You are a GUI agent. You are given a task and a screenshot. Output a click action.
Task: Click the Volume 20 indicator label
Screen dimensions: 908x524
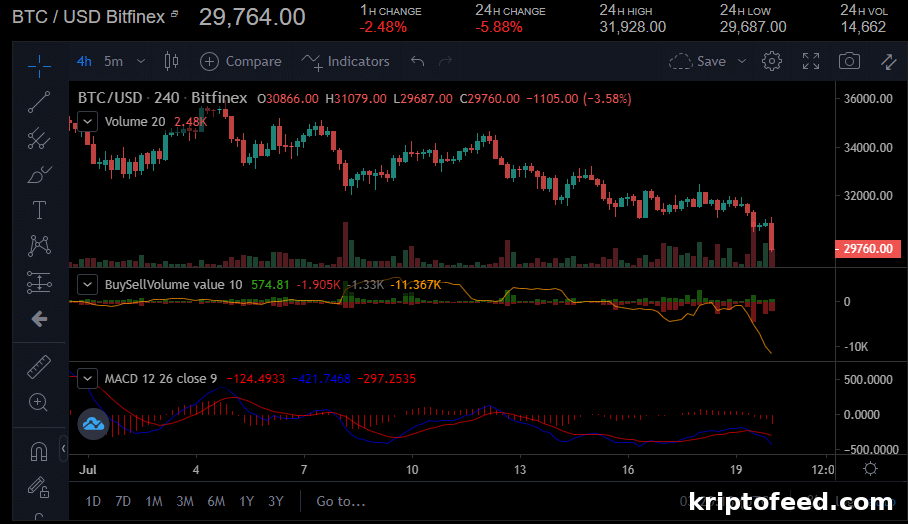coord(134,122)
